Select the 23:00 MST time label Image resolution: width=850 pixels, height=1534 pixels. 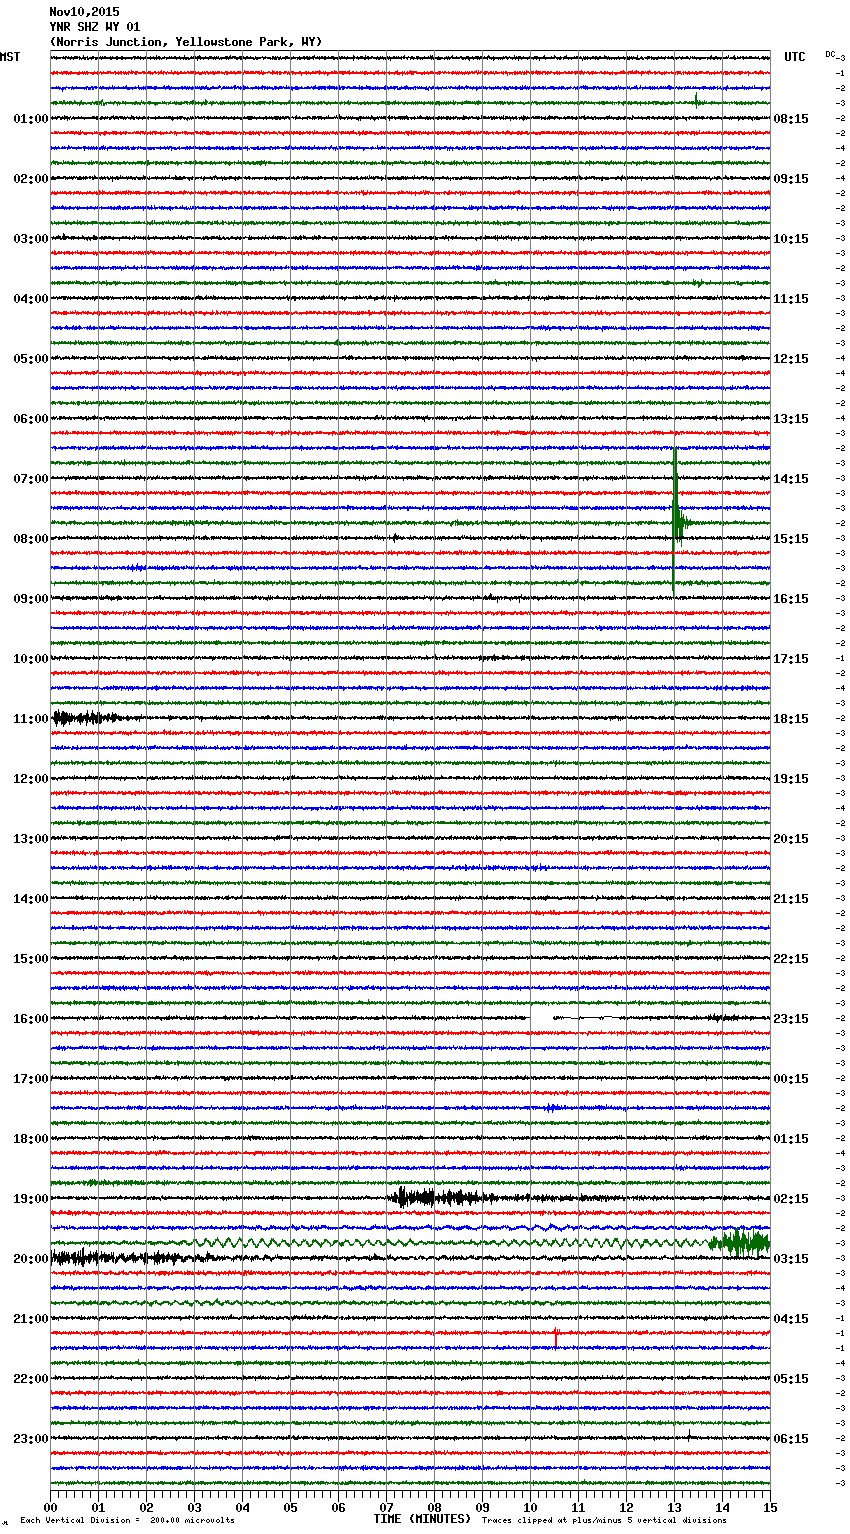coord(31,1439)
